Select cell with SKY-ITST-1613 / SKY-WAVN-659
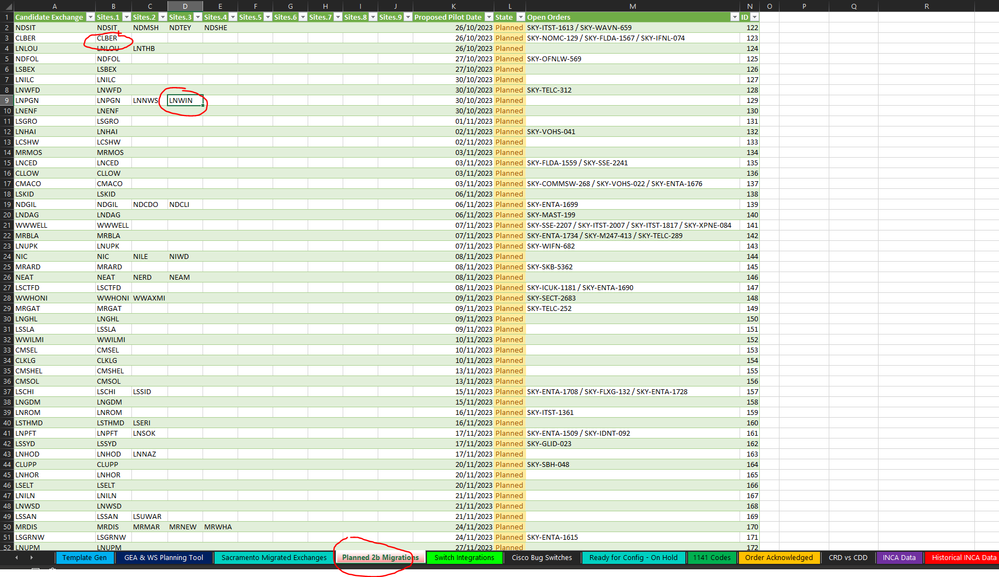 [x=633, y=27]
